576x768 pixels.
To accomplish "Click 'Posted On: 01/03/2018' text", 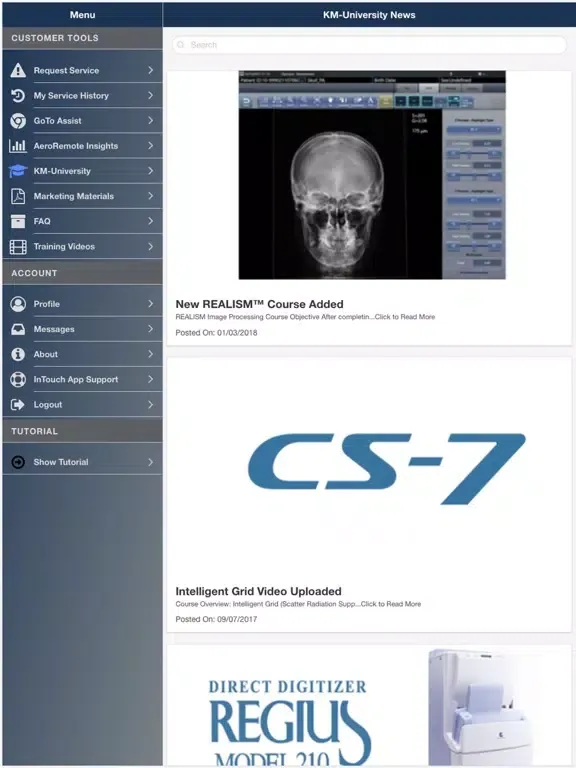I will [216, 333].
